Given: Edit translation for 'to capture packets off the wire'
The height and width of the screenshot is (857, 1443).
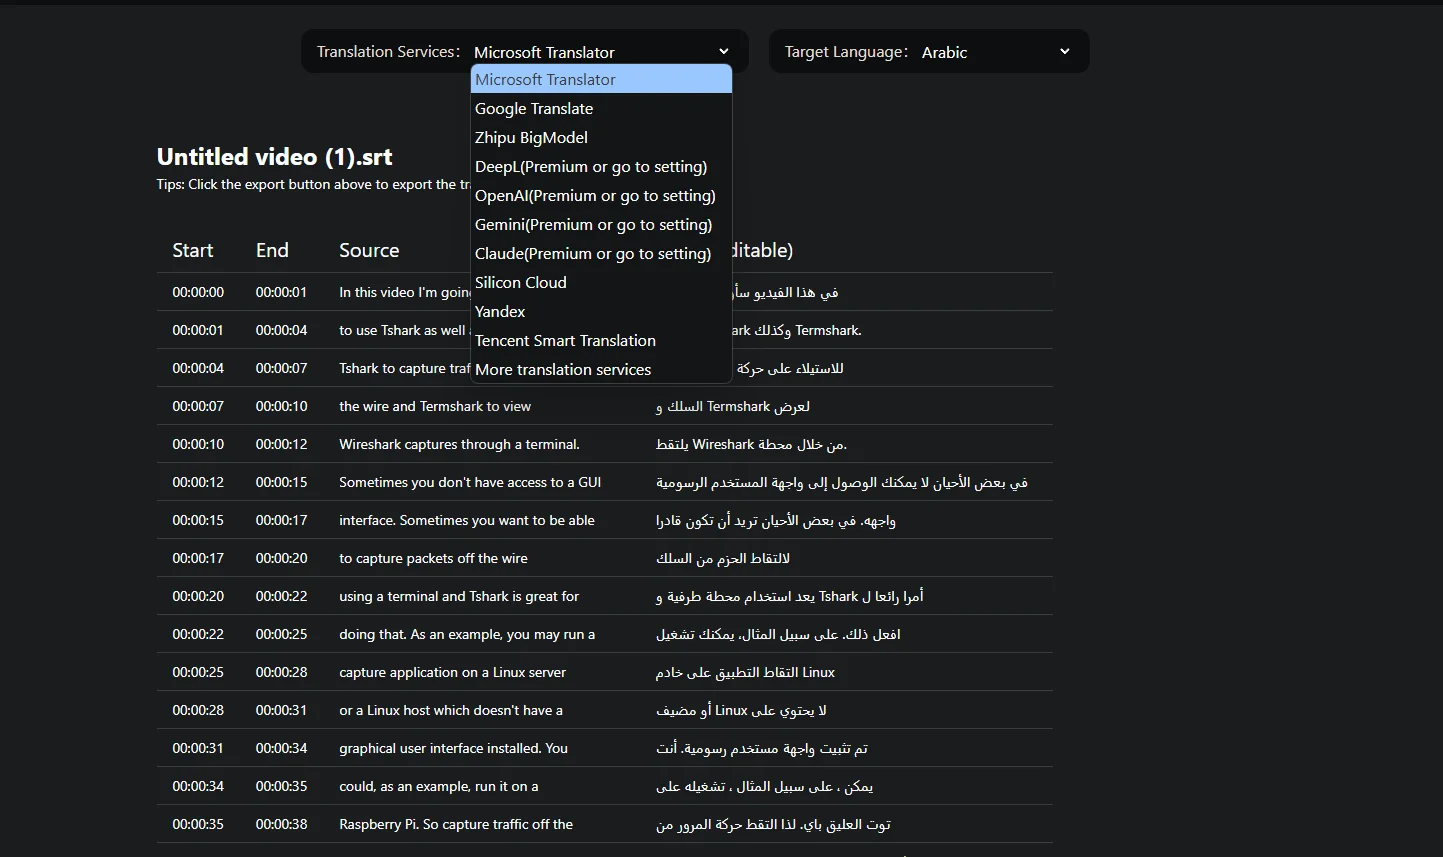Looking at the screenshot, I should [723, 558].
